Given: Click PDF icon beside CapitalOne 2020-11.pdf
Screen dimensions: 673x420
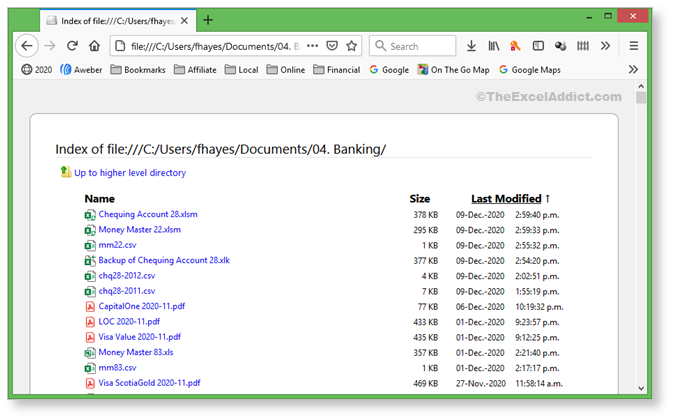Looking at the screenshot, I should click(90, 307).
